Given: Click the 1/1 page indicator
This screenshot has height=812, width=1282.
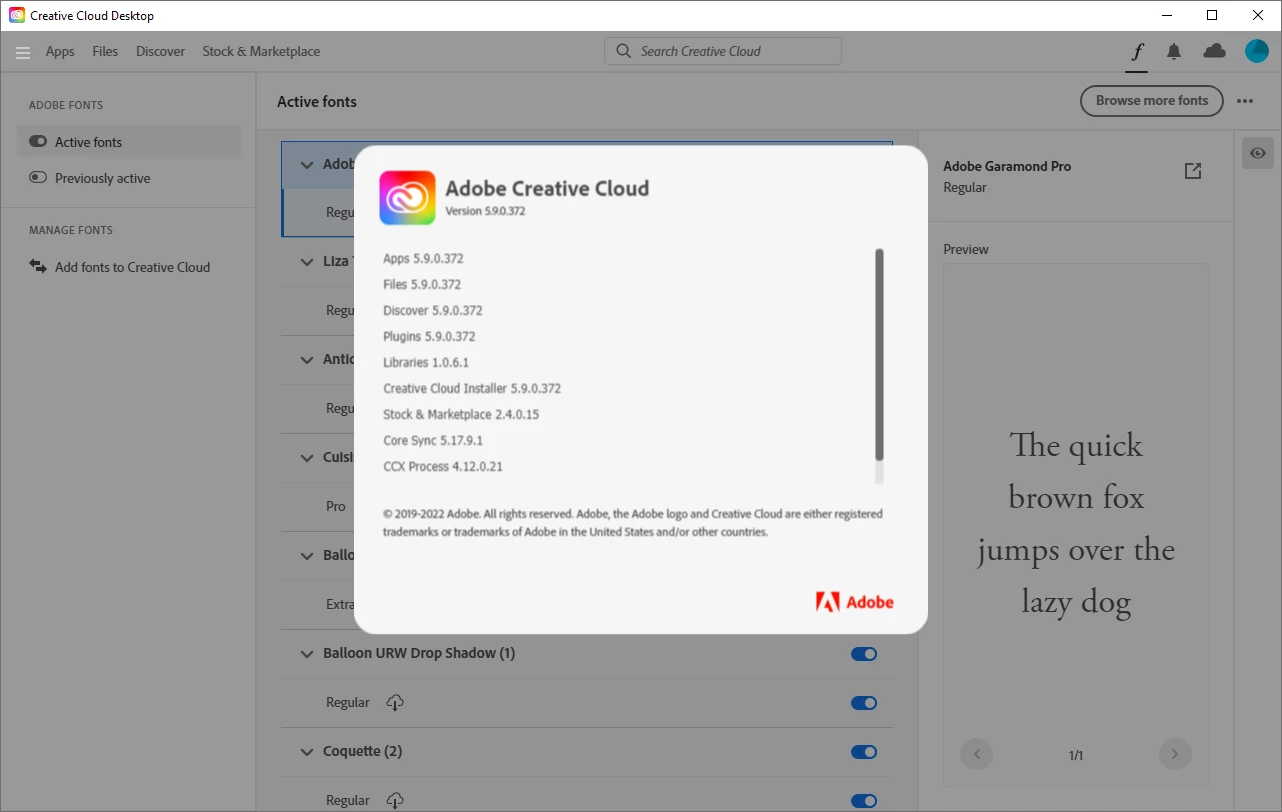Looking at the screenshot, I should [x=1076, y=755].
